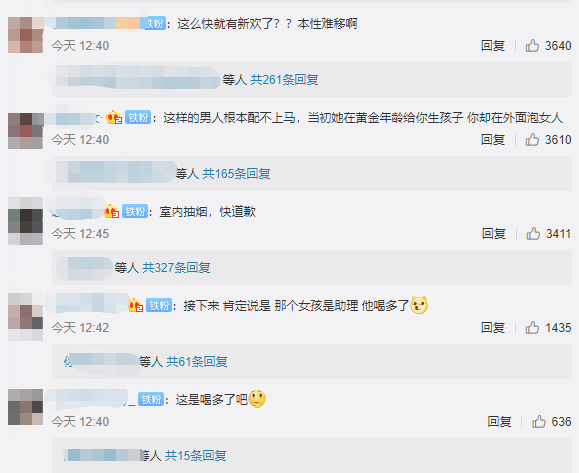Click thumbs-up on the 3610-like comment
Screen dimensions: 579x473
click(532, 140)
